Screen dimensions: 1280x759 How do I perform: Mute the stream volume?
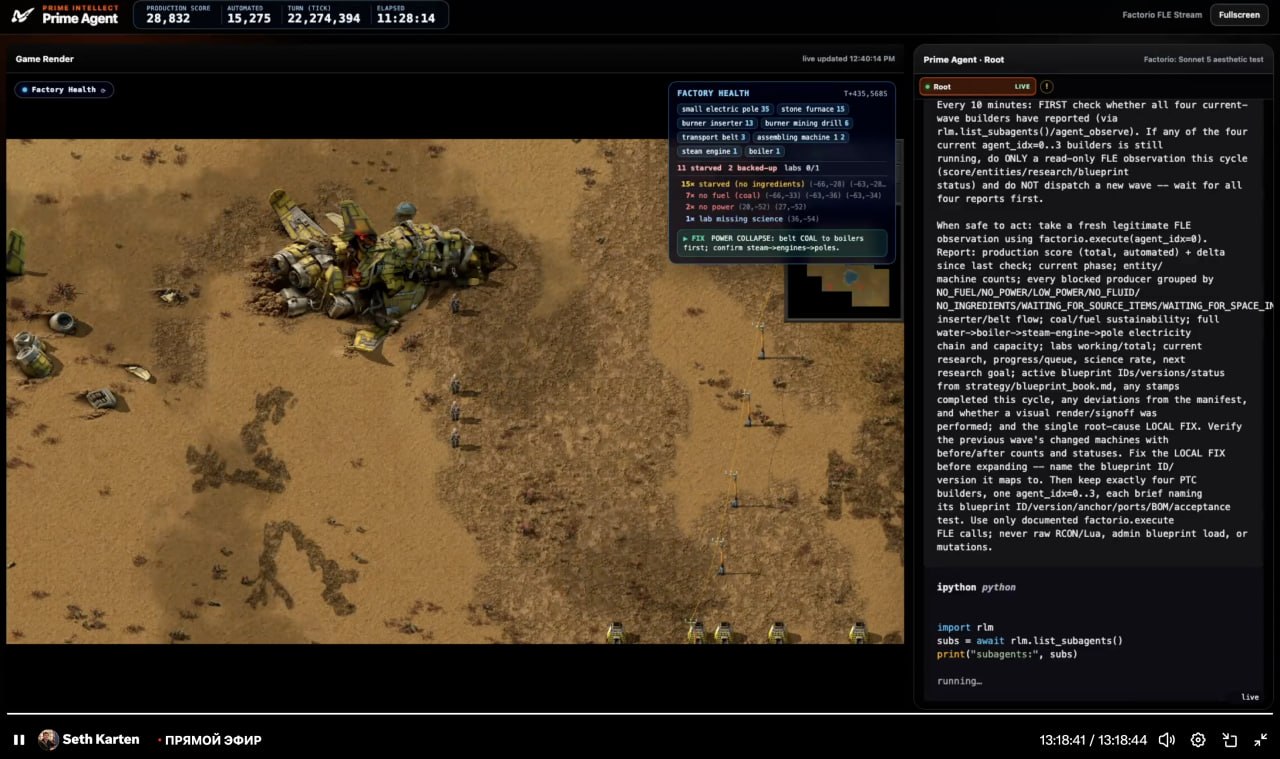coord(1166,740)
